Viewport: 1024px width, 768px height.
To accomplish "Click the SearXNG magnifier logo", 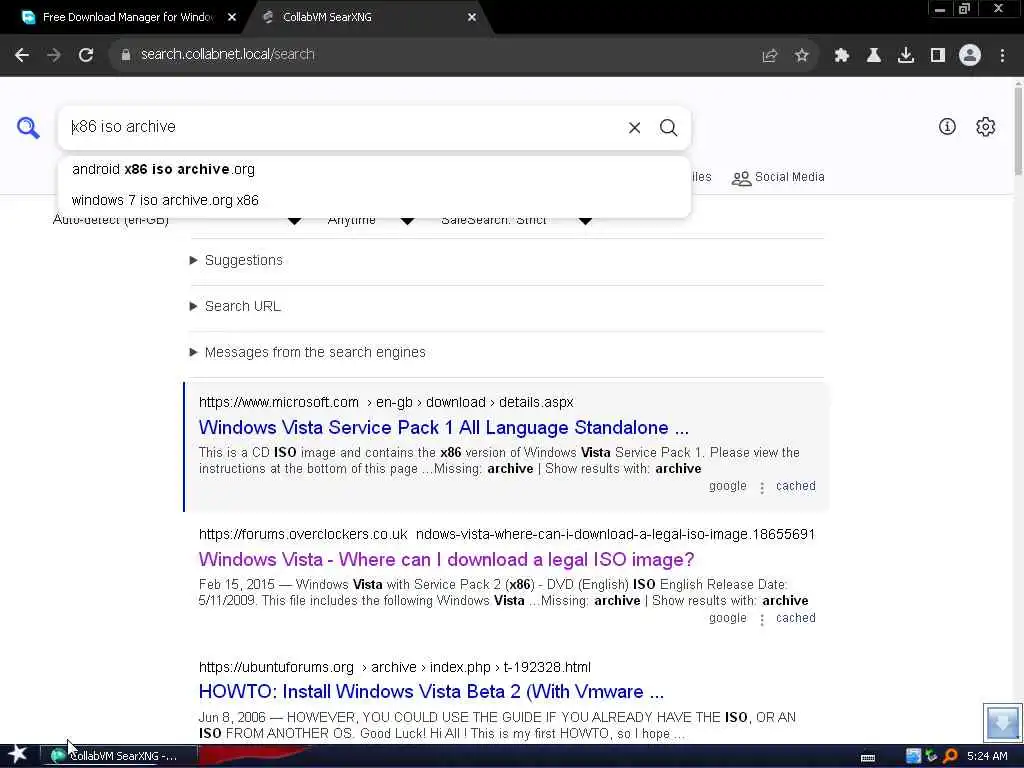I will click(28, 127).
